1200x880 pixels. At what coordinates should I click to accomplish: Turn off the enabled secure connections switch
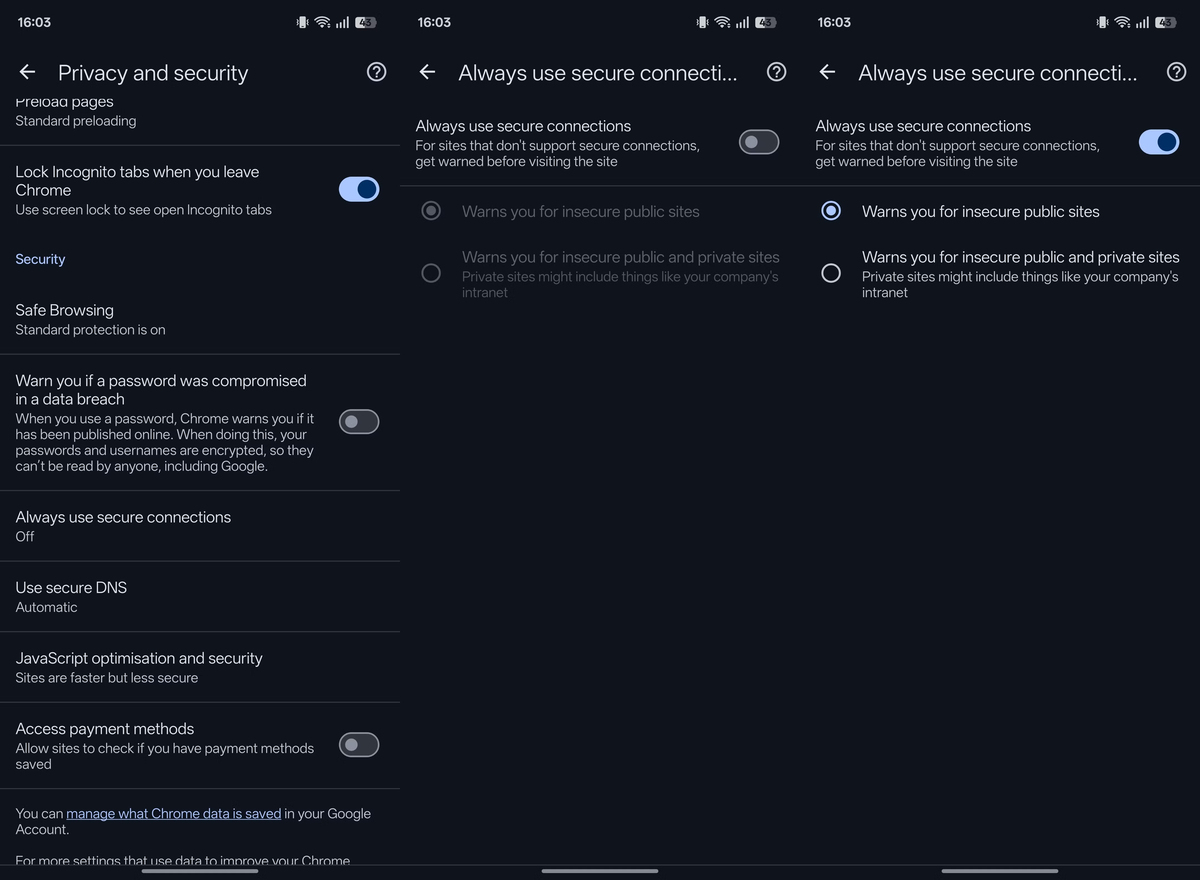pyautogui.click(x=1159, y=143)
